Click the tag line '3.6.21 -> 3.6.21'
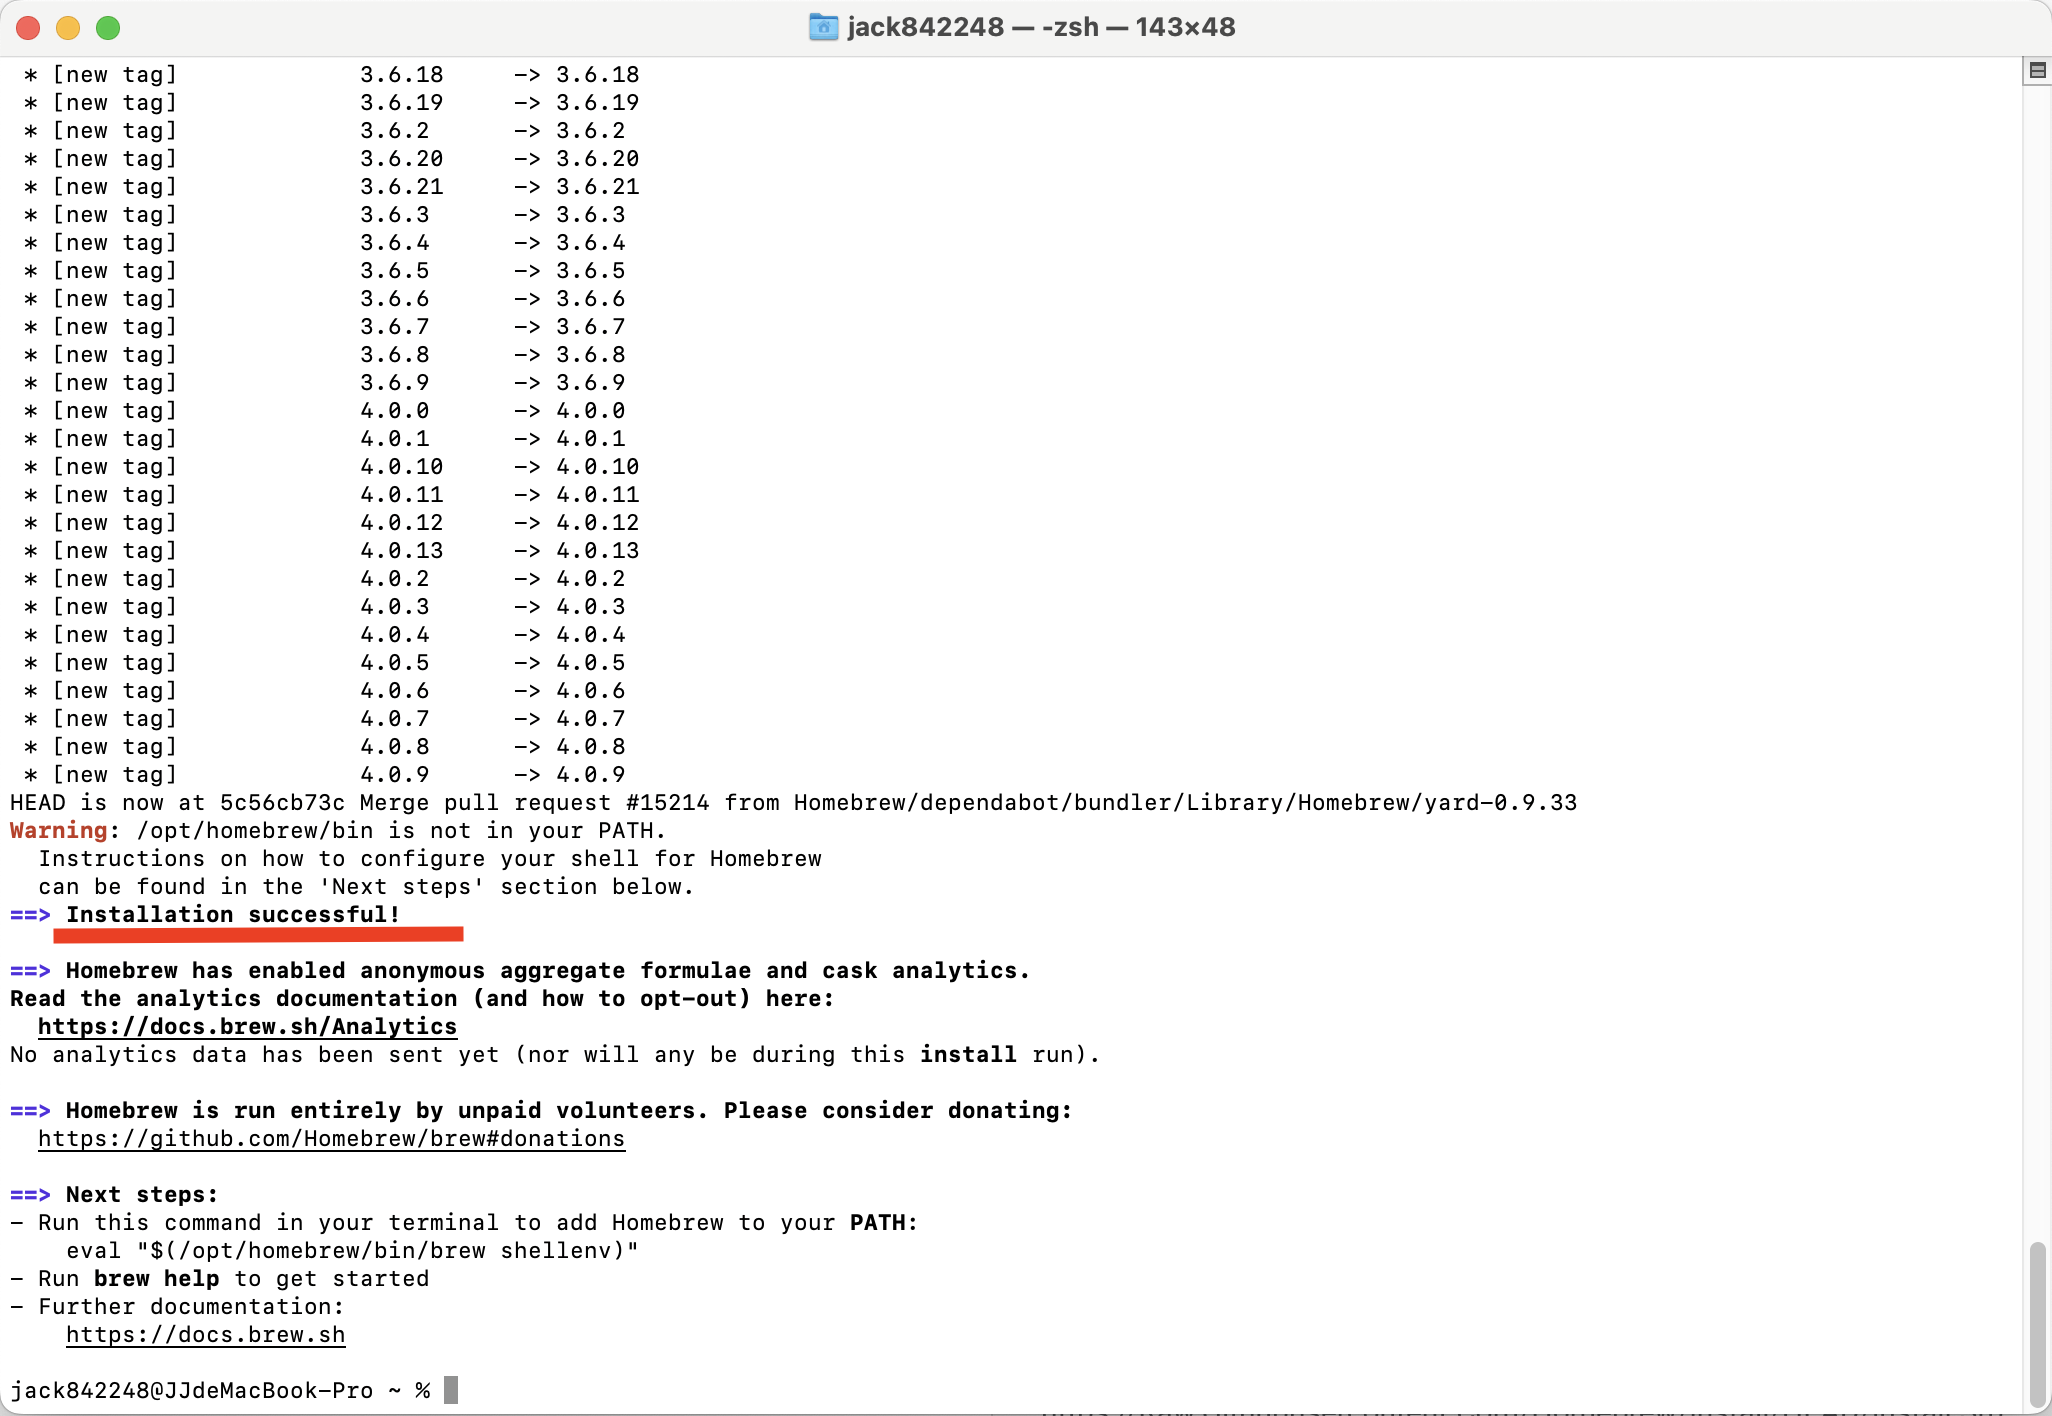The height and width of the screenshot is (1416, 2052). 331,187
